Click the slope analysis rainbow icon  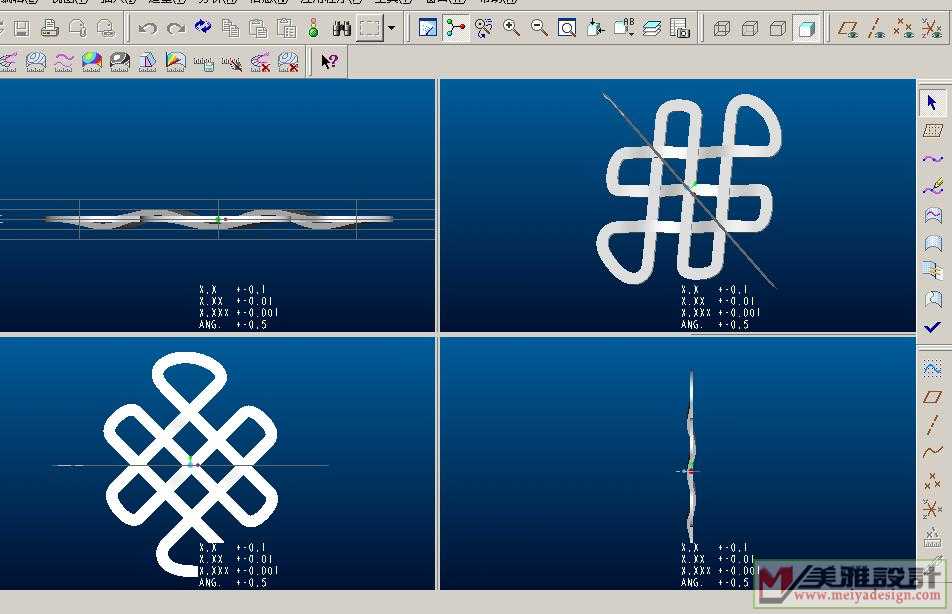[x=175, y=61]
